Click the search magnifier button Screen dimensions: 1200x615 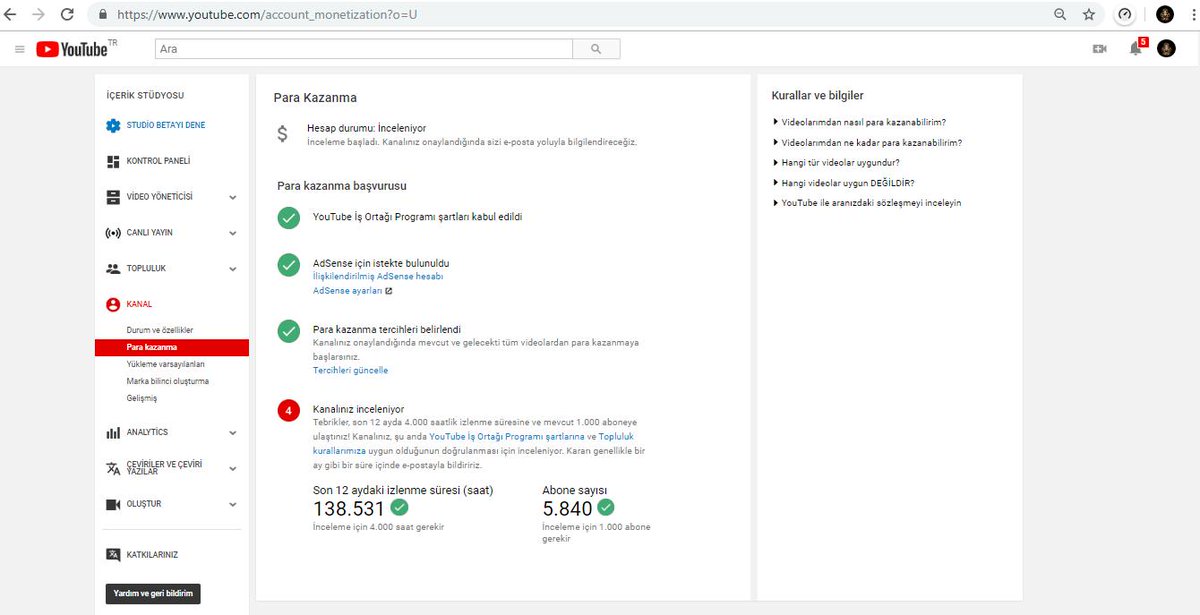[x=596, y=48]
